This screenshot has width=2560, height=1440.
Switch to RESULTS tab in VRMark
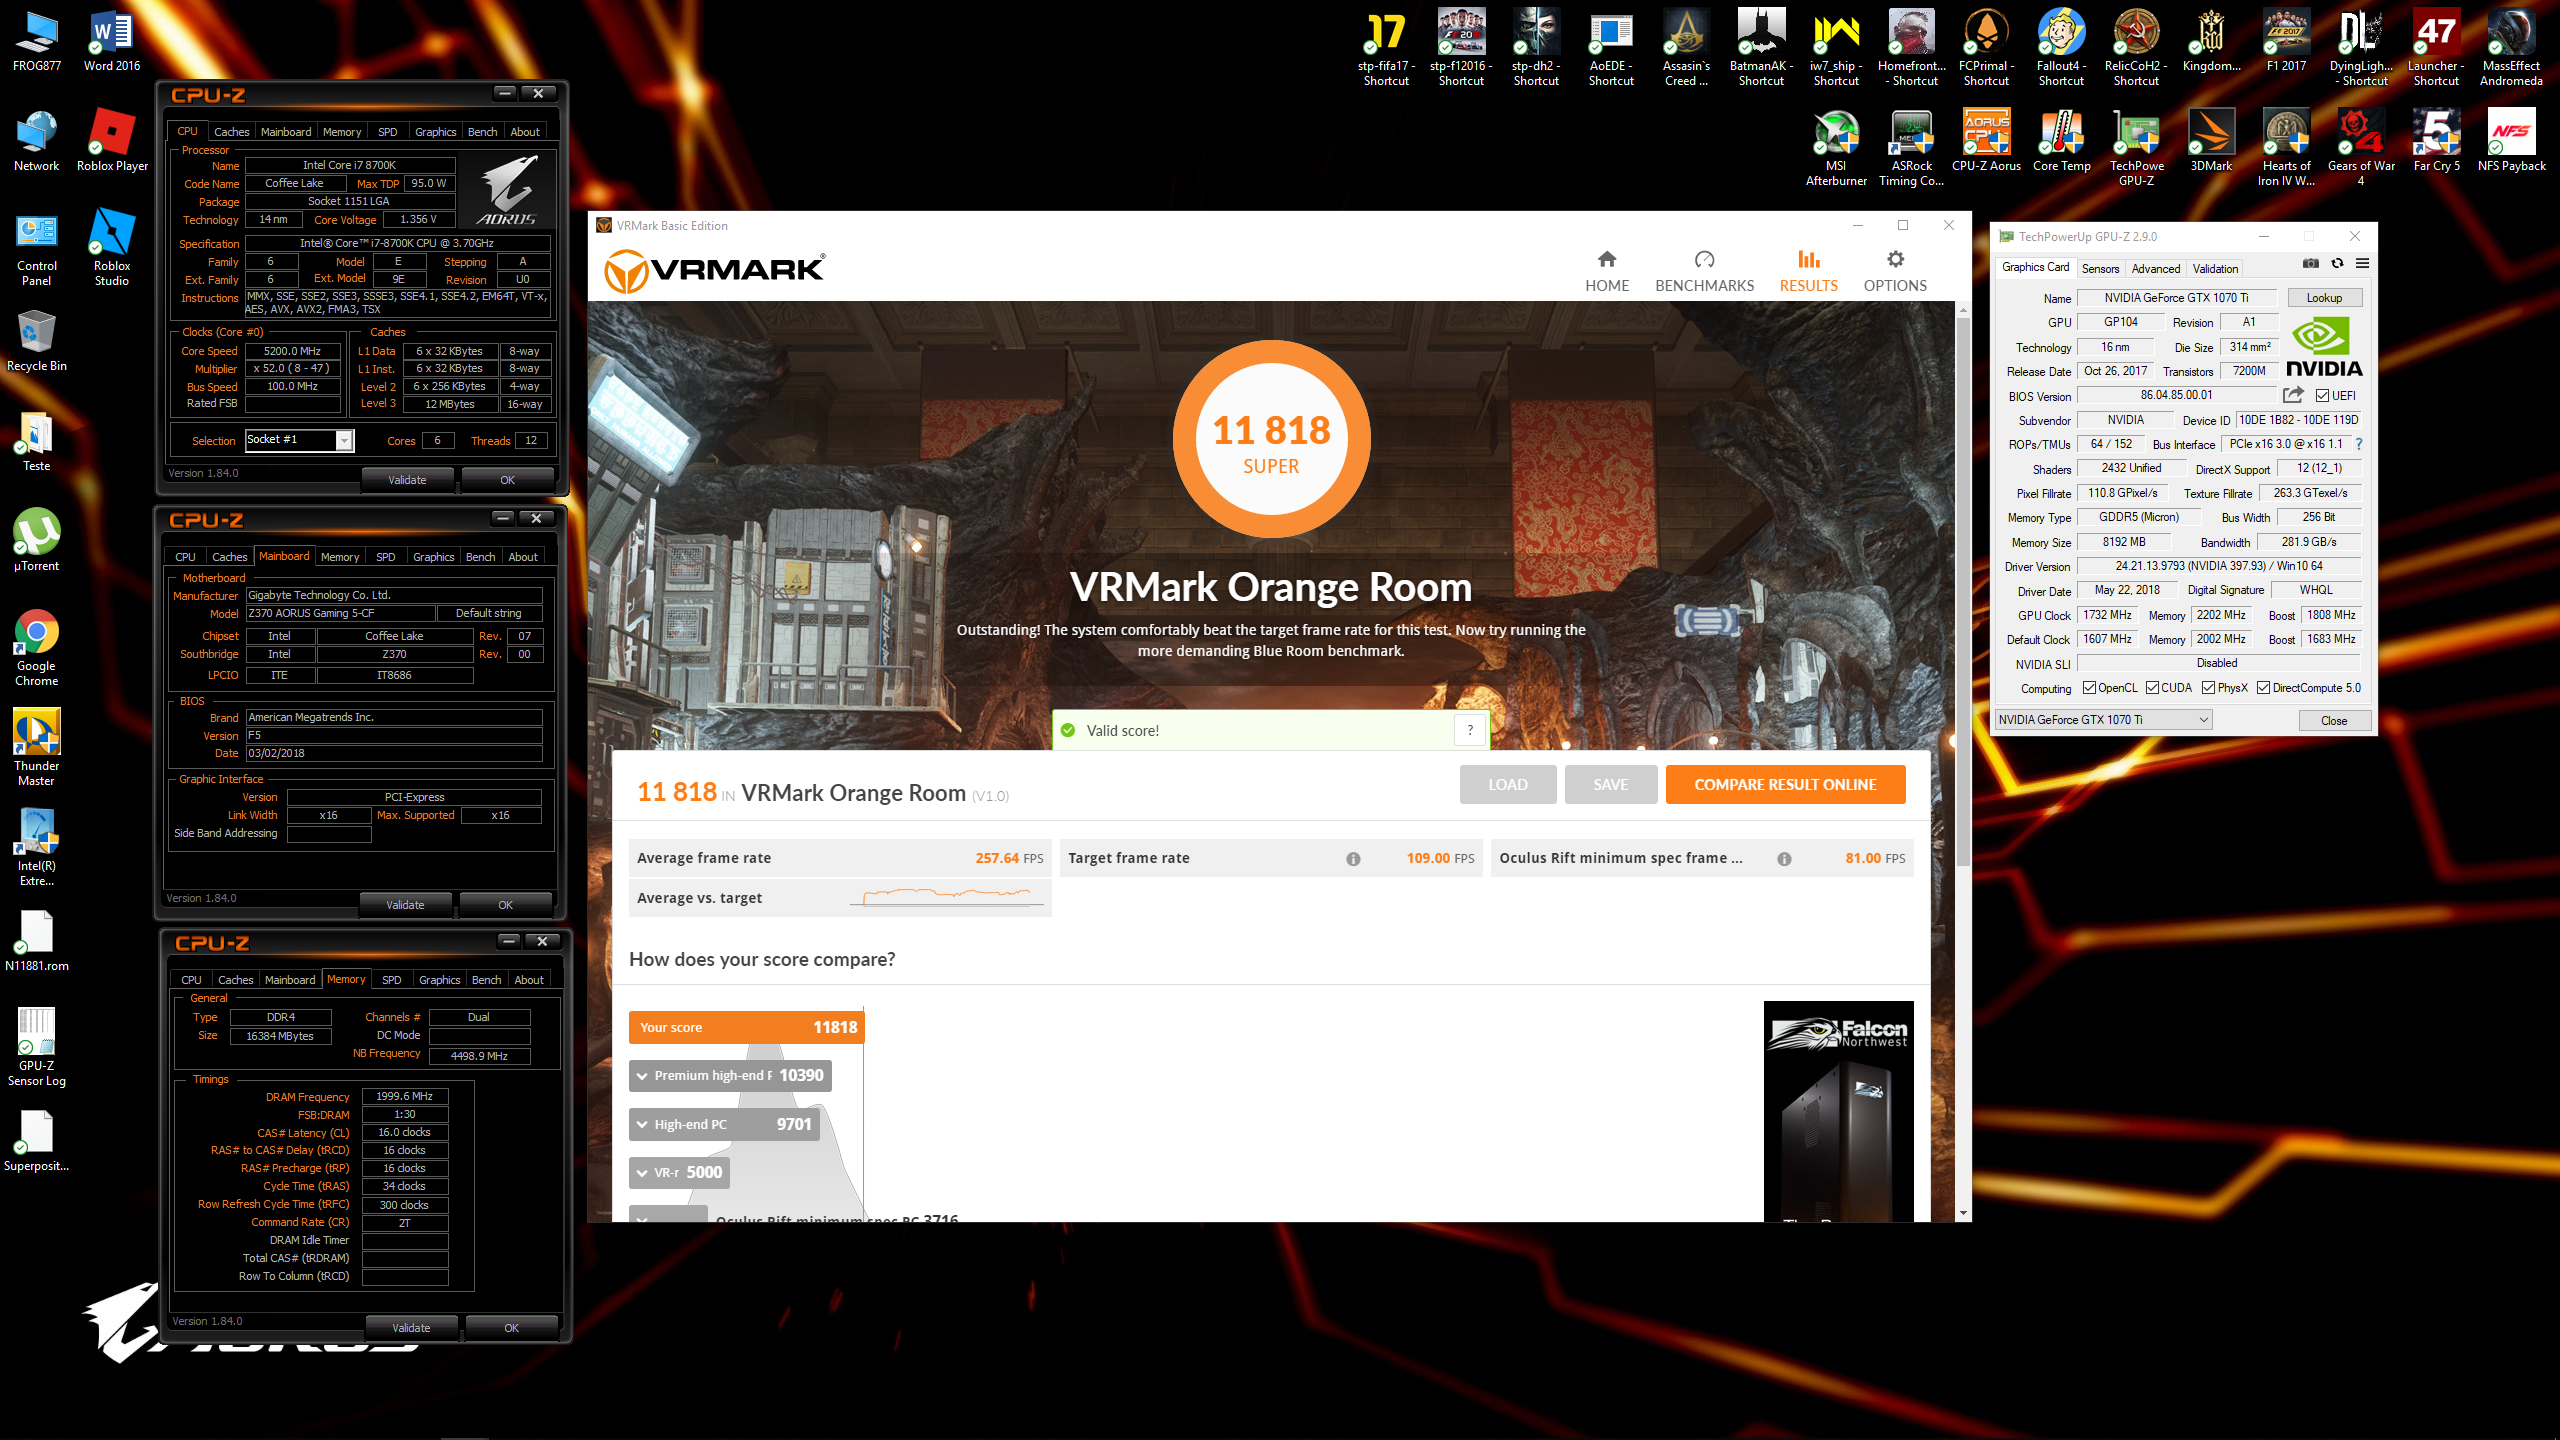tap(1808, 271)
